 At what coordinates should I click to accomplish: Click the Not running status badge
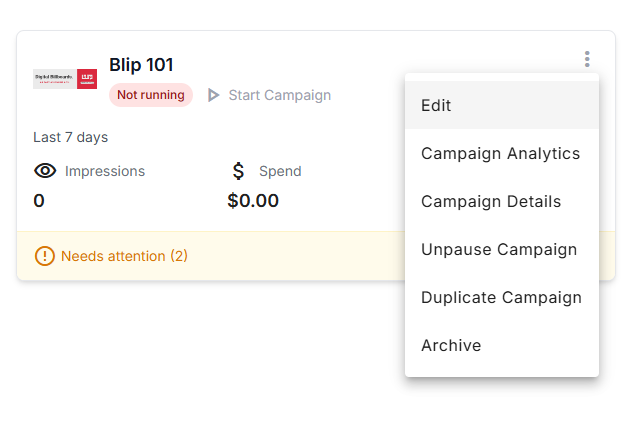pos(151,95)
